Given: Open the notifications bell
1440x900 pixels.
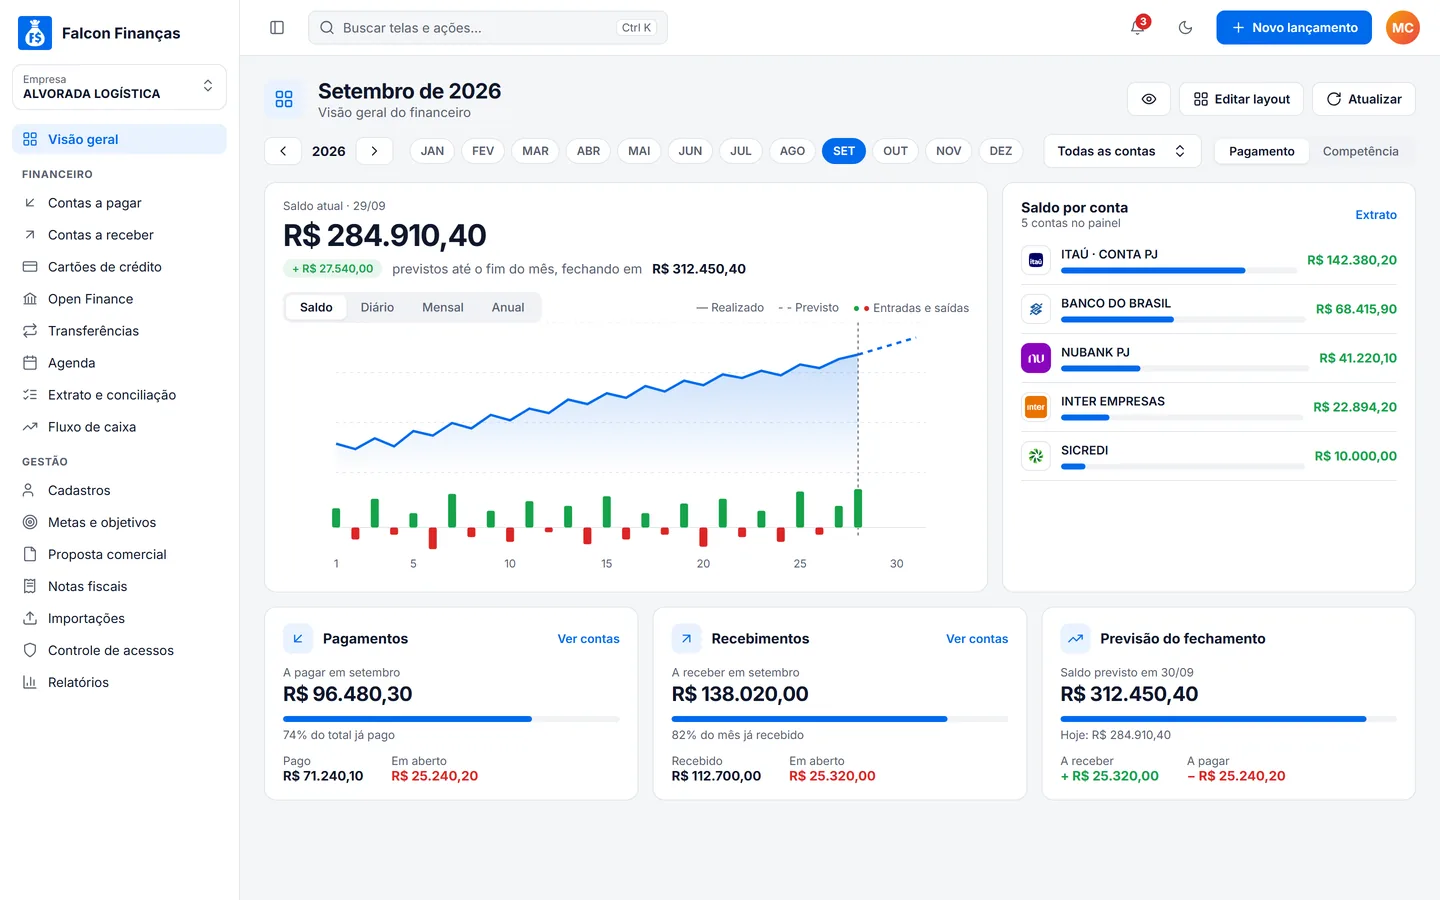Looking at the screenshot, I should pos(1138,27).
